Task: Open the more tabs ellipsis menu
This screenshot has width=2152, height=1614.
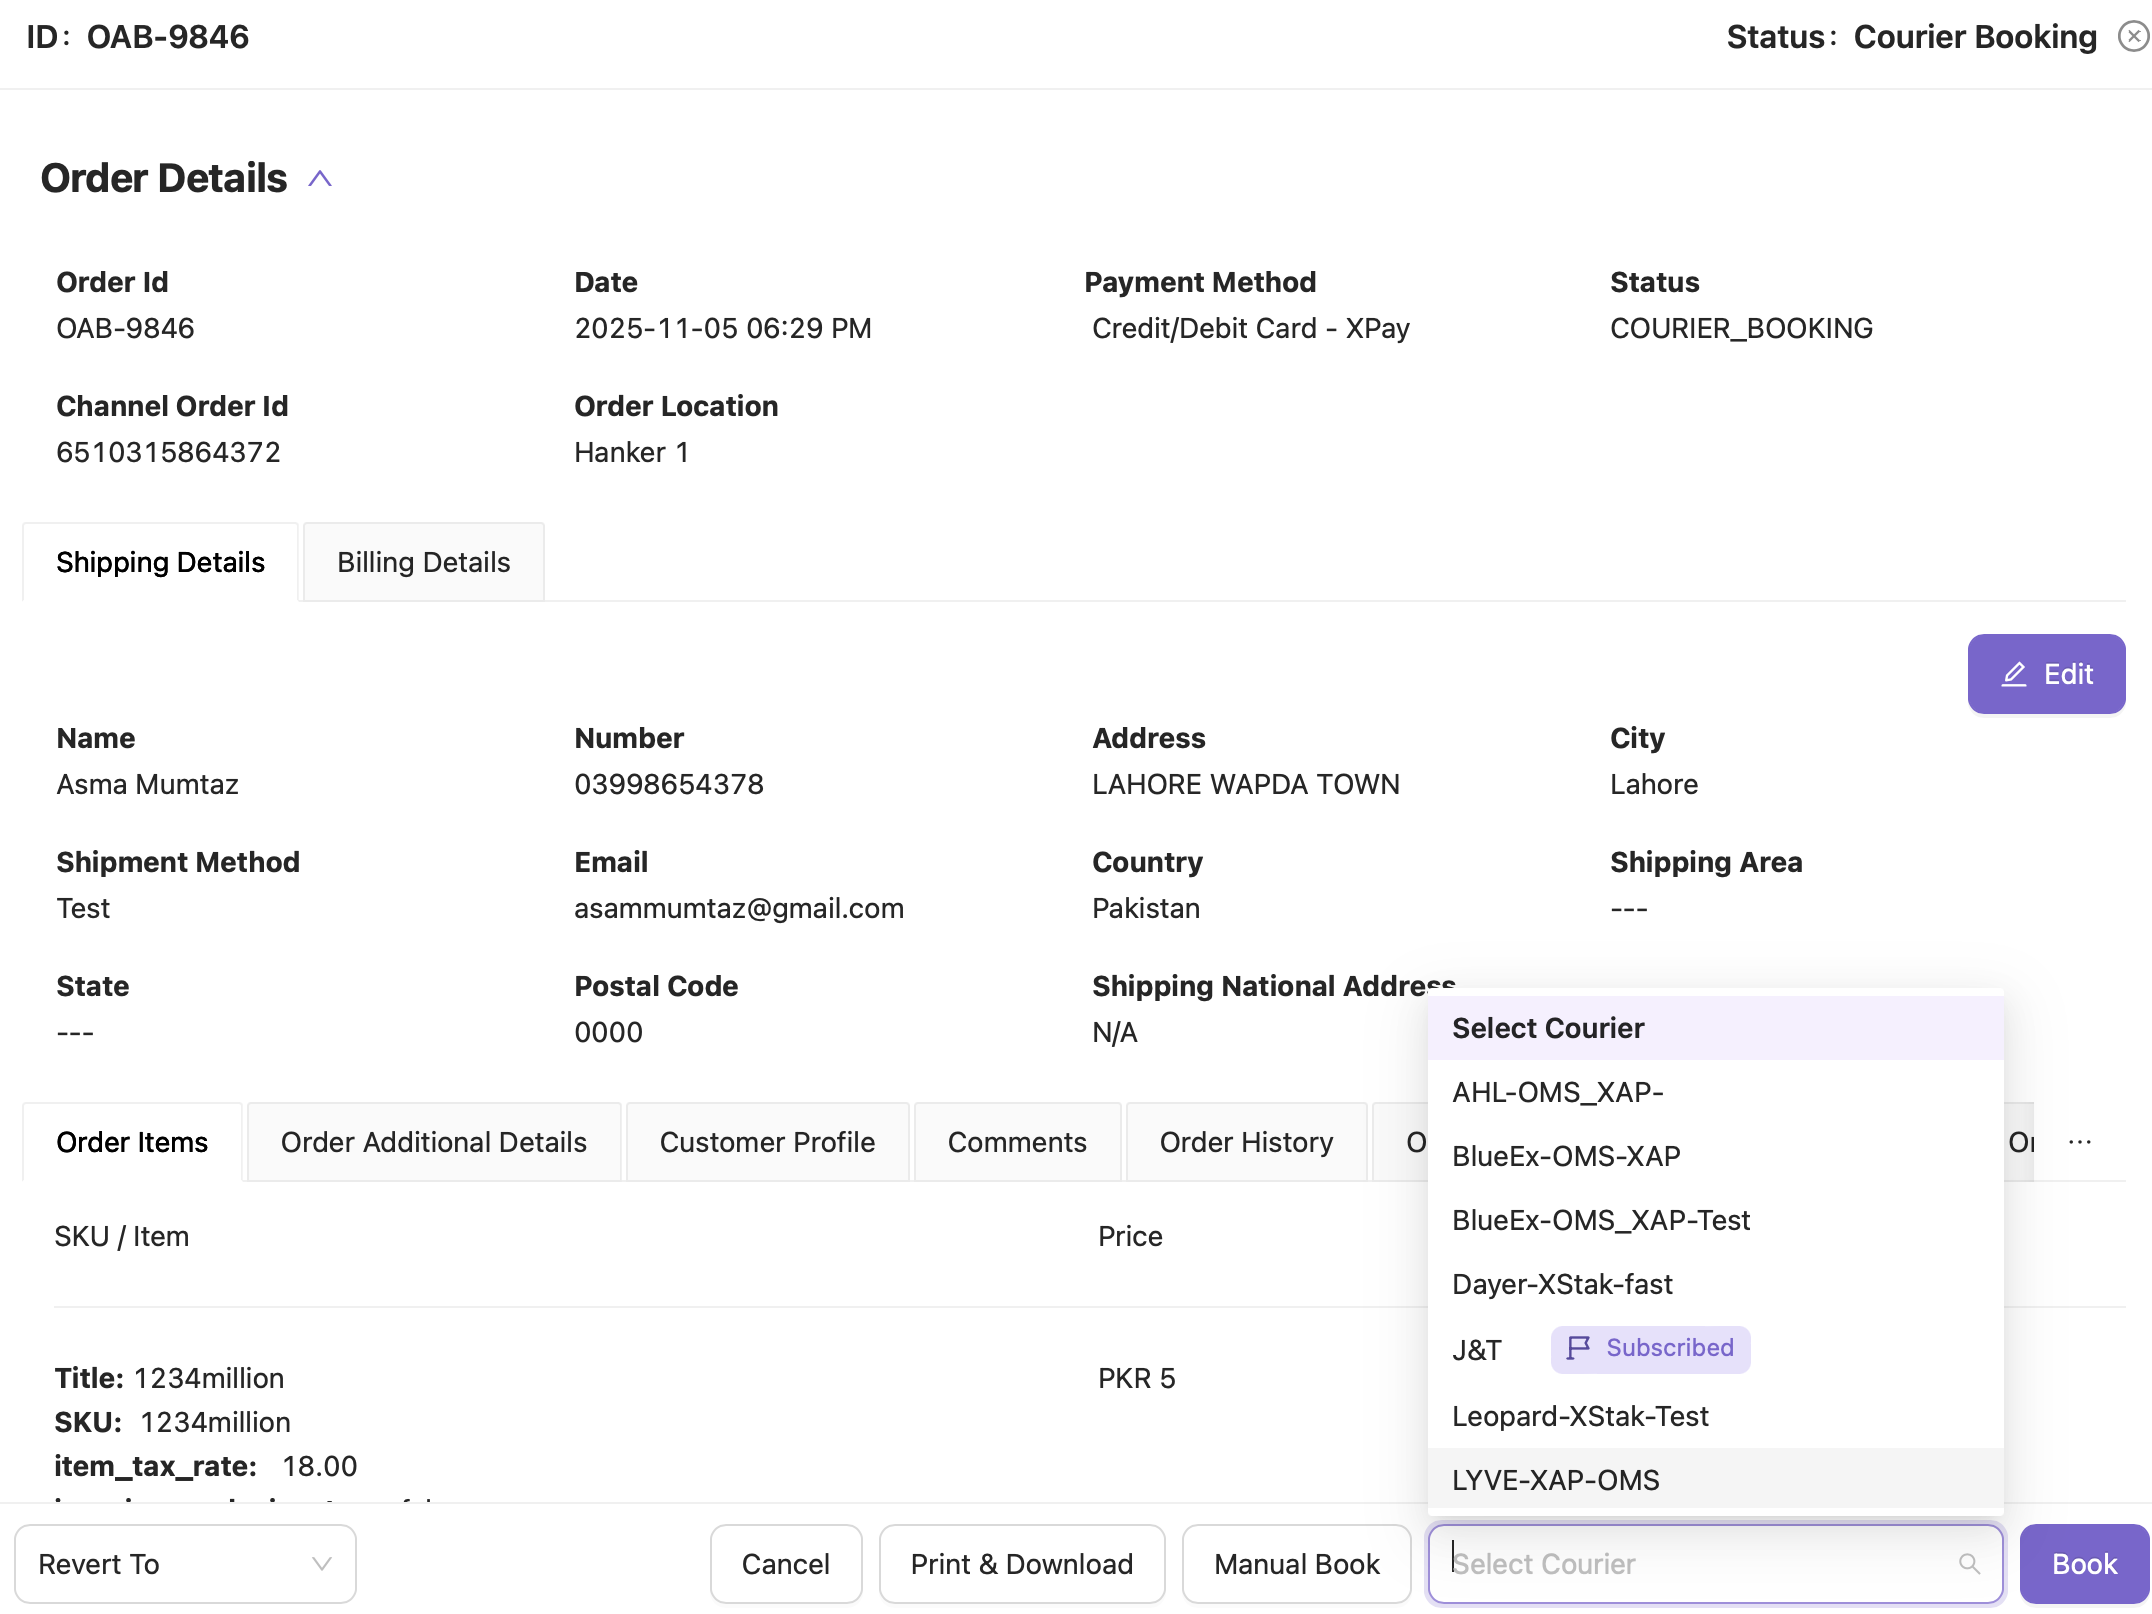Action: point(2080,1142)
